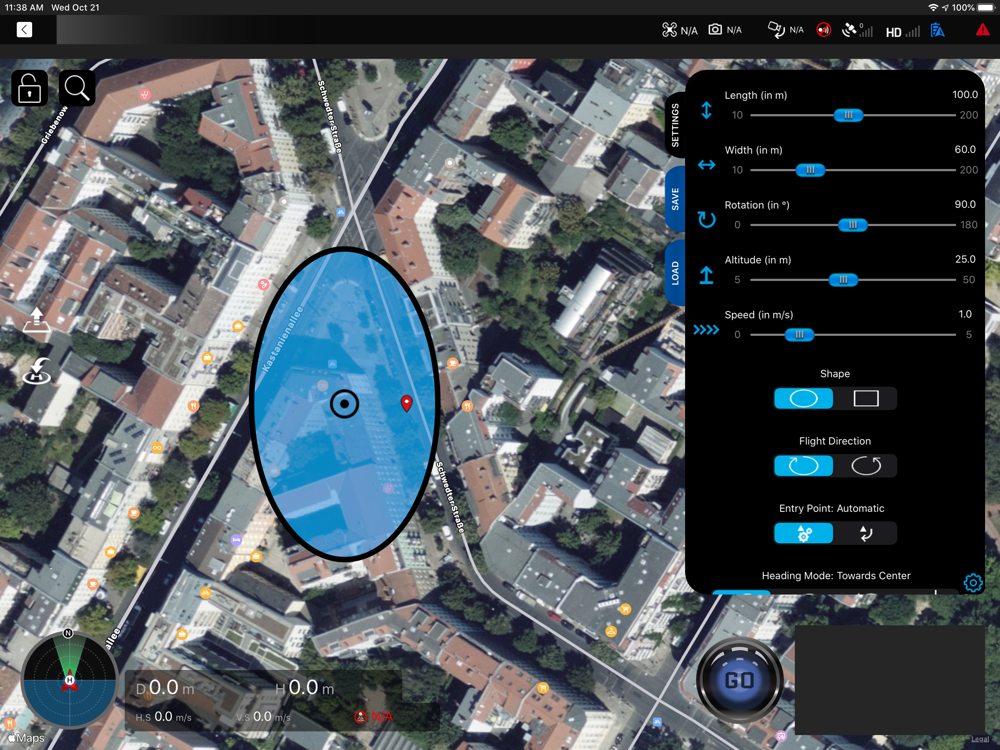Image resolution: width=1000 pixels, height=750 pixels.
Task: Click the Speed slider handle
Action: pos(799,334)
